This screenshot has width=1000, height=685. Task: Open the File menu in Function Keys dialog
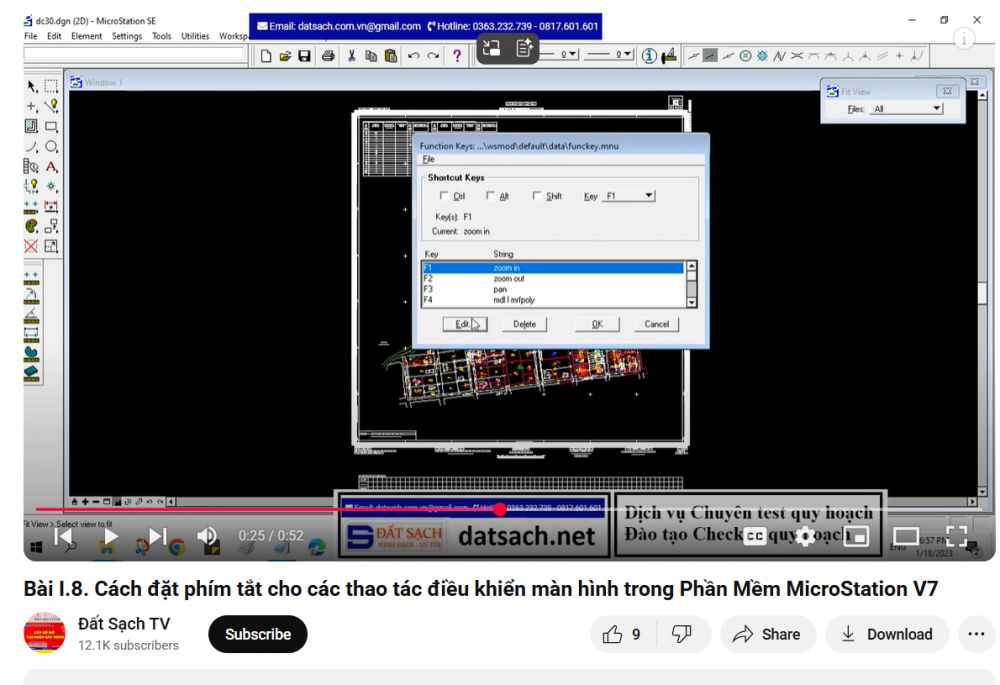point(428,159)
